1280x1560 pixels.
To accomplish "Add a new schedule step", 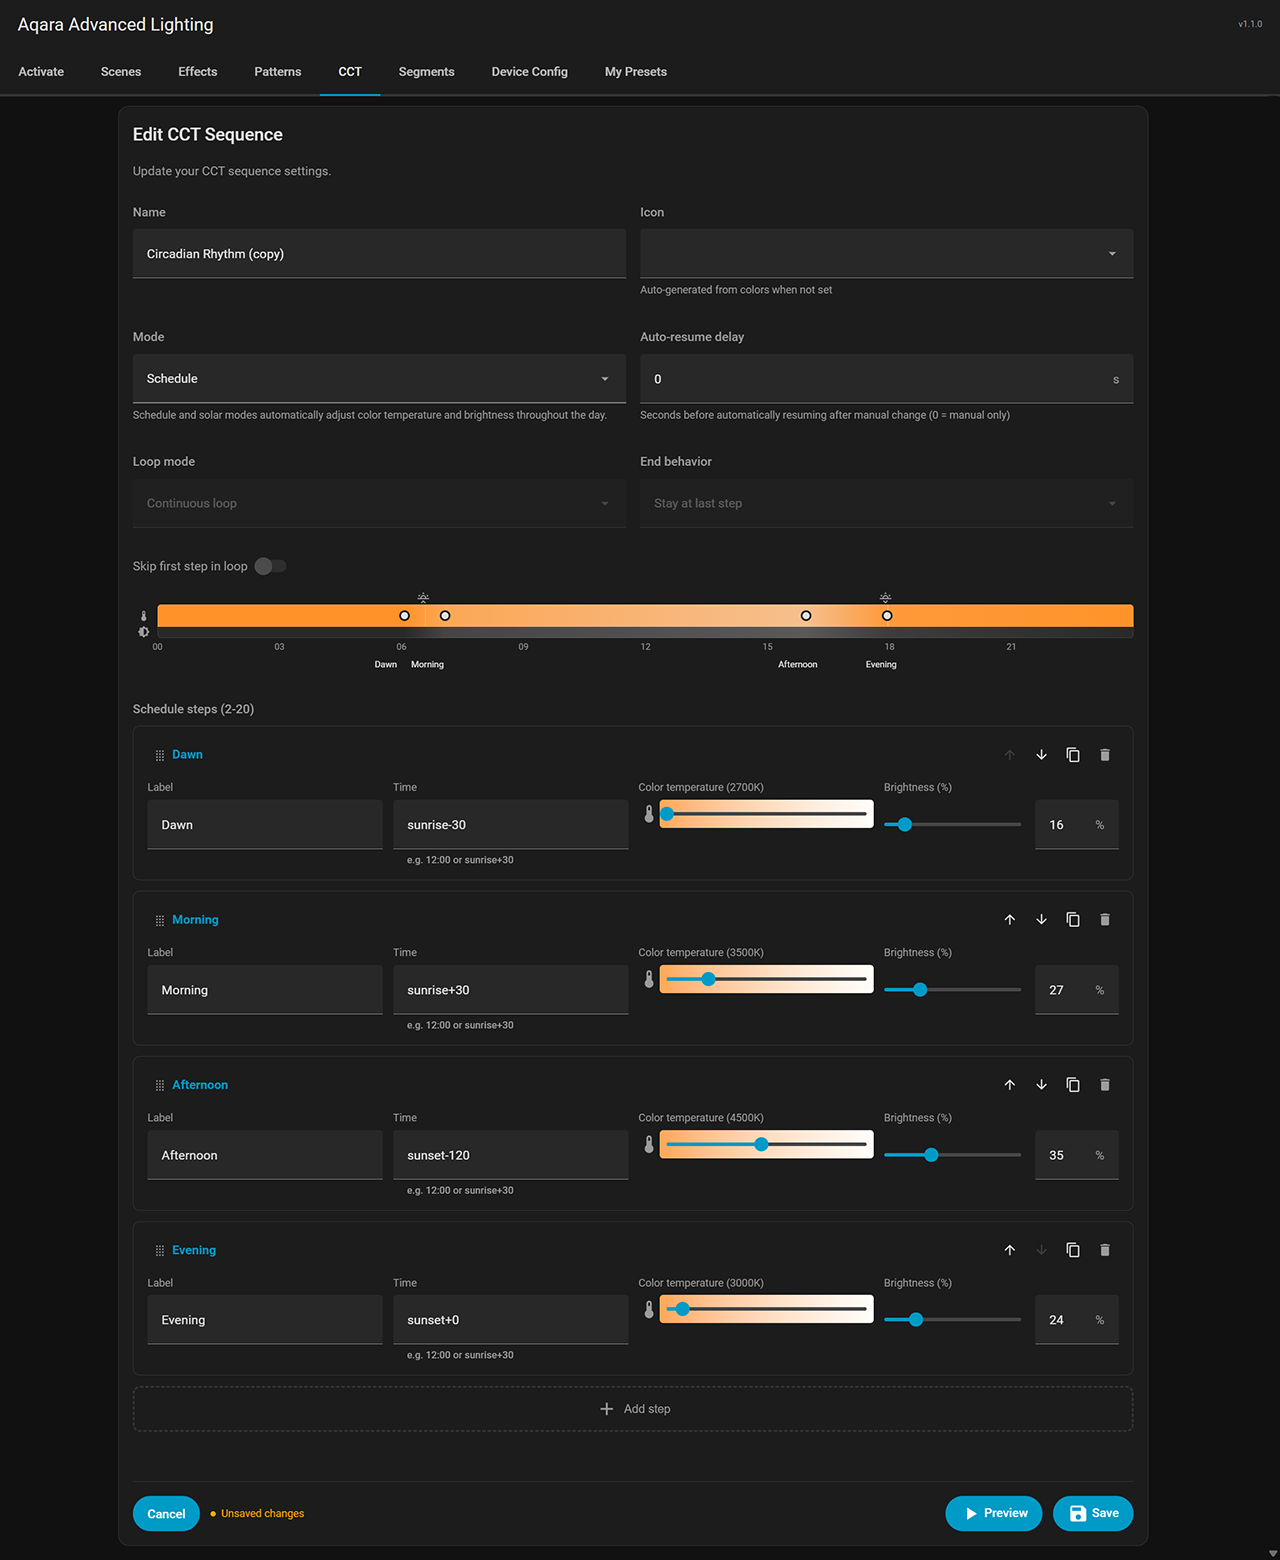I will click(x=634, y=1408).
